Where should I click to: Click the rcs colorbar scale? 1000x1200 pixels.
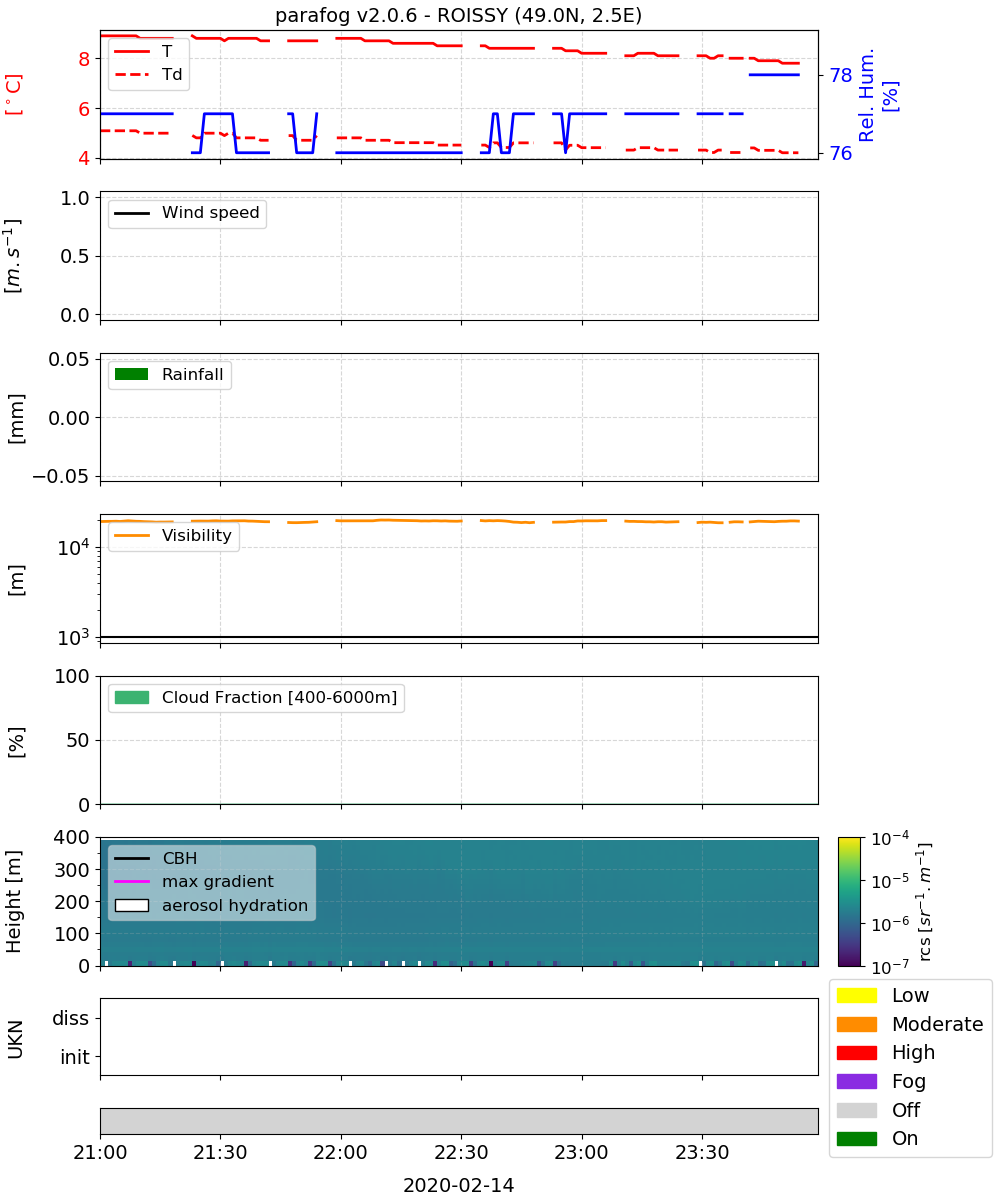[849, 901]
